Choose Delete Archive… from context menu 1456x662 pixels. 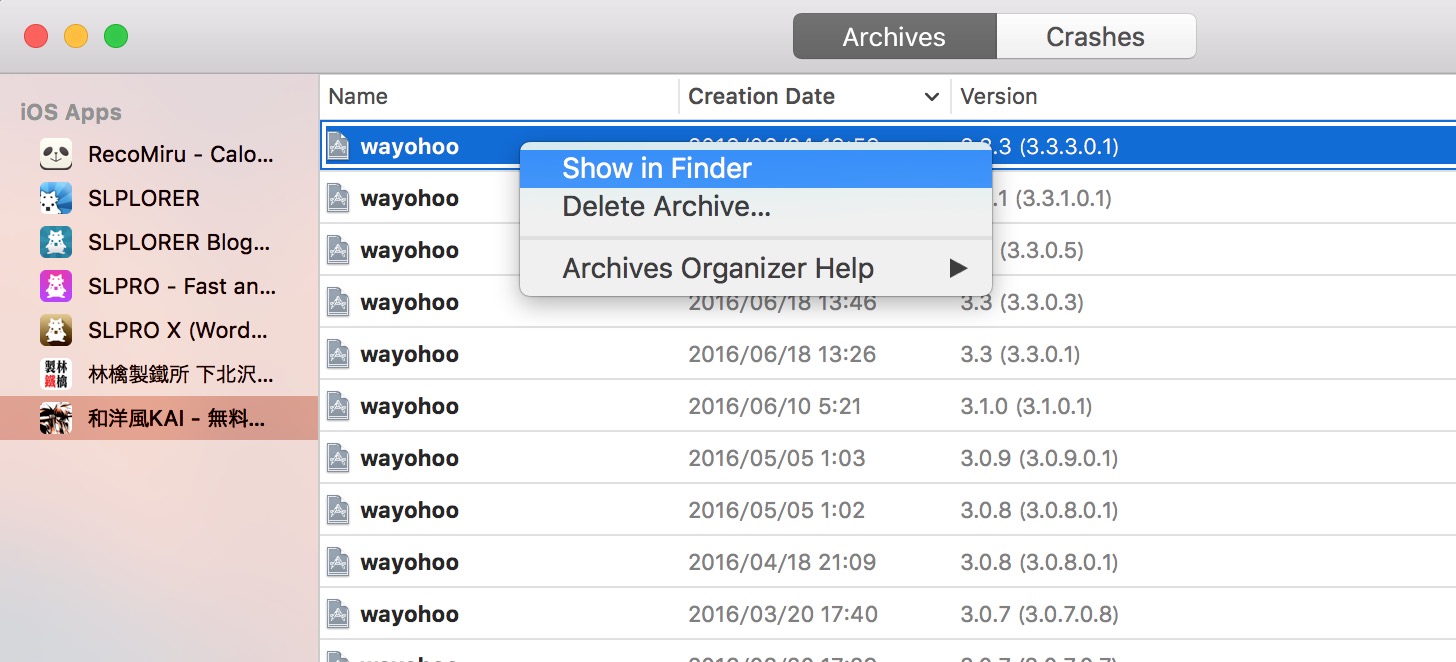(x=755, y=207)
